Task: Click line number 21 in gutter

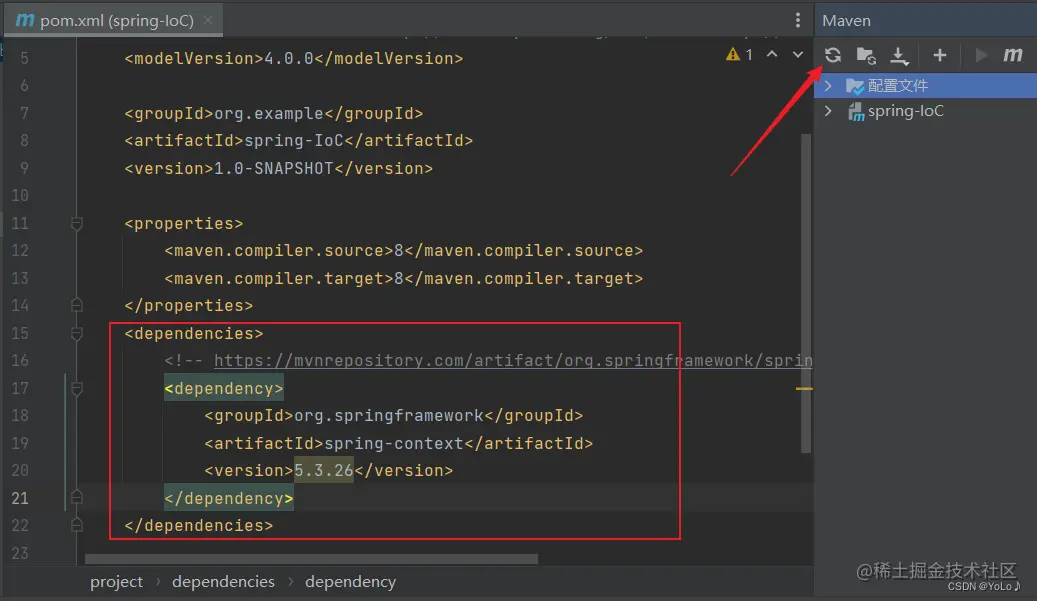Action: coord(20,498)
